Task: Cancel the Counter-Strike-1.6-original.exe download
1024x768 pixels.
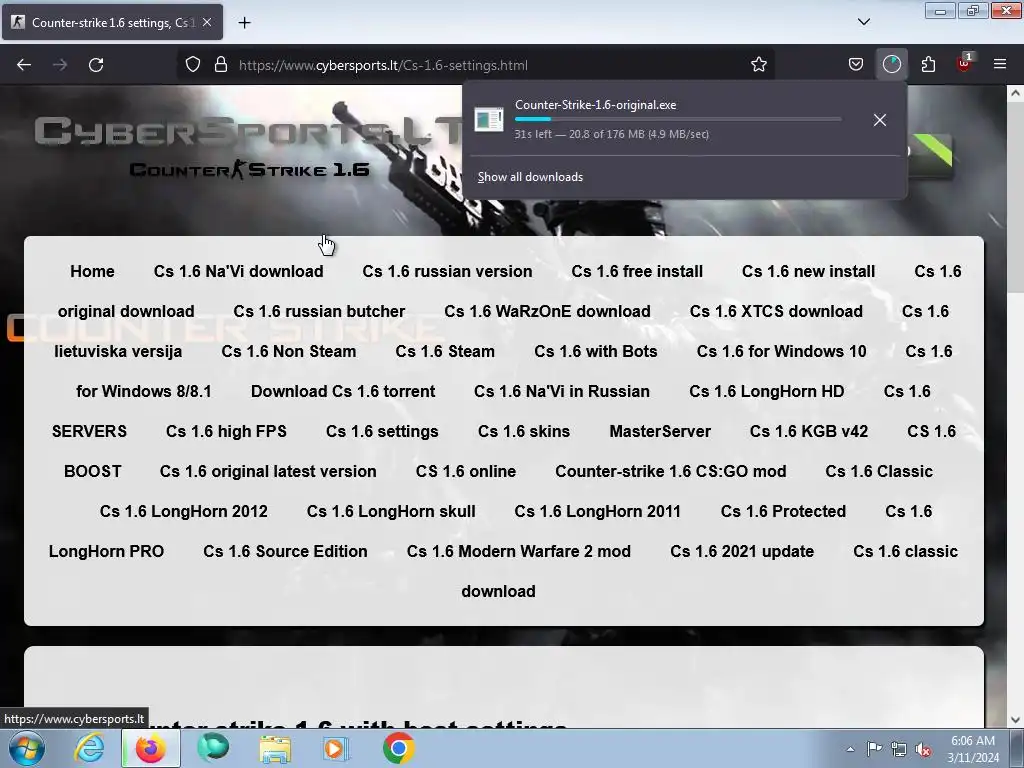Action: (x=880, y=120)
